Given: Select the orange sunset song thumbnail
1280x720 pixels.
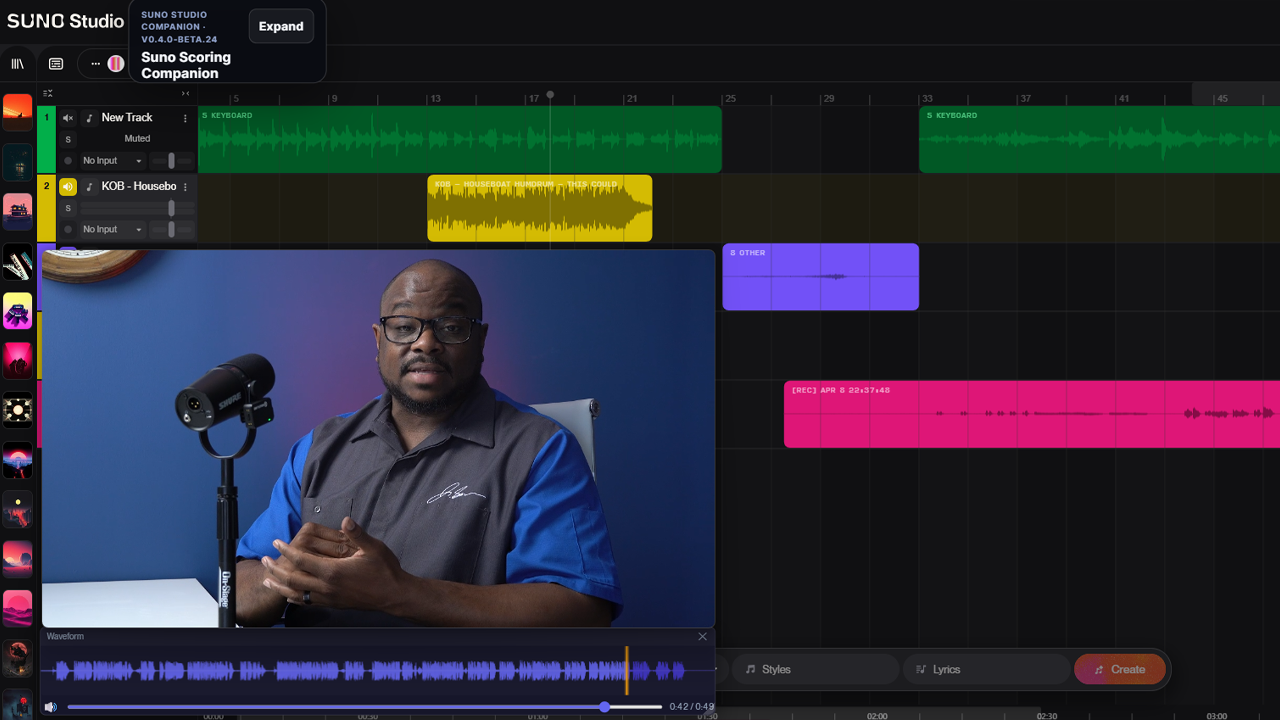Looking at the screenshot, I should (18, 113).
